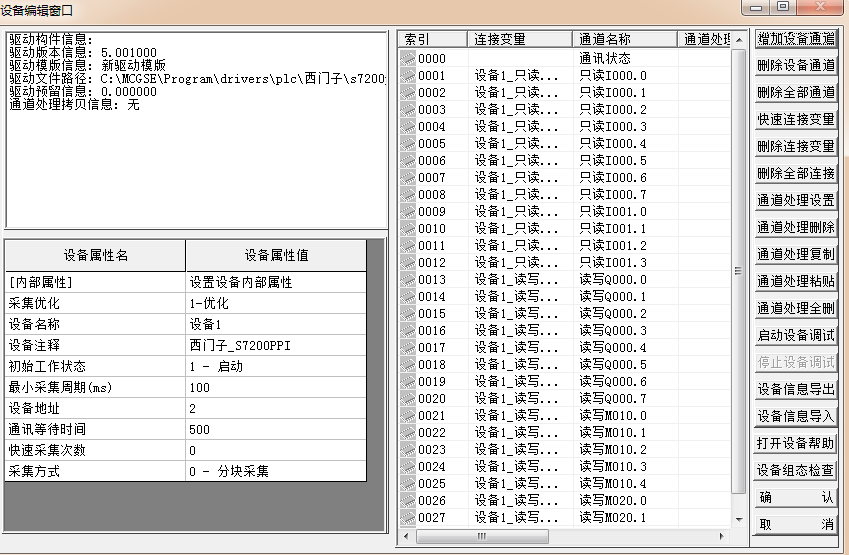
Task: Click the icon beside index 0021
Action: pos(408,415)
